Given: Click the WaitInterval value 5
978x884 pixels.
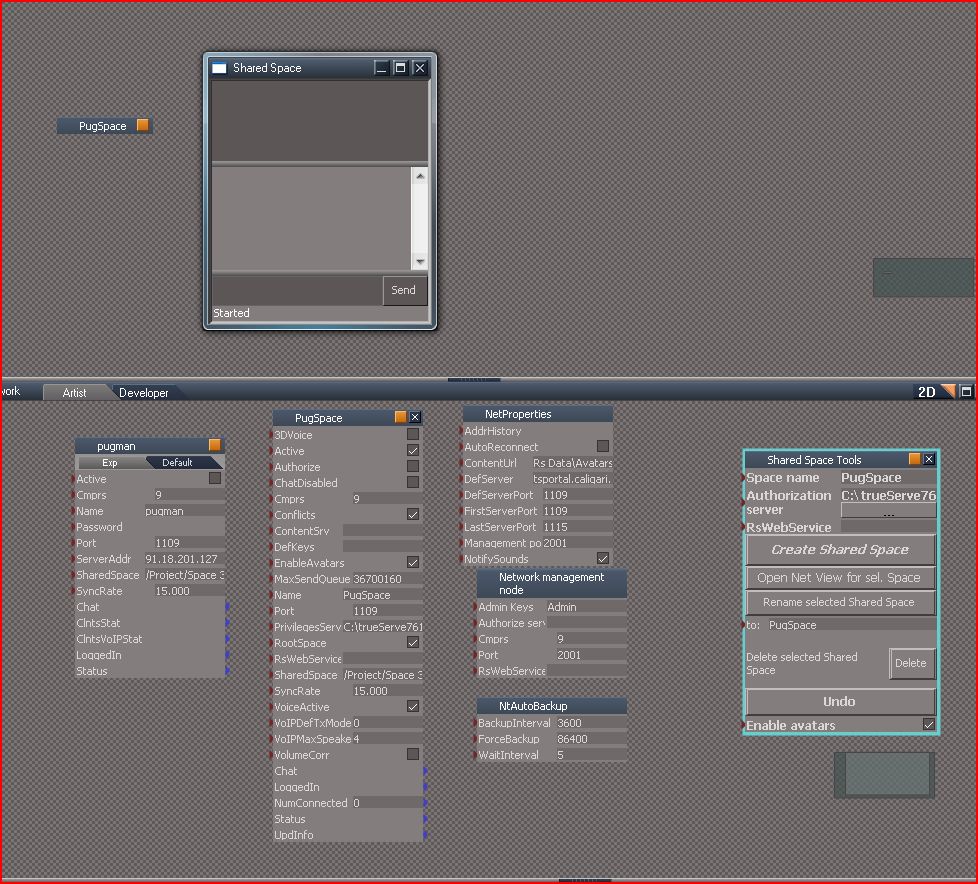Looking at the screenshot, I should point(591,755).
